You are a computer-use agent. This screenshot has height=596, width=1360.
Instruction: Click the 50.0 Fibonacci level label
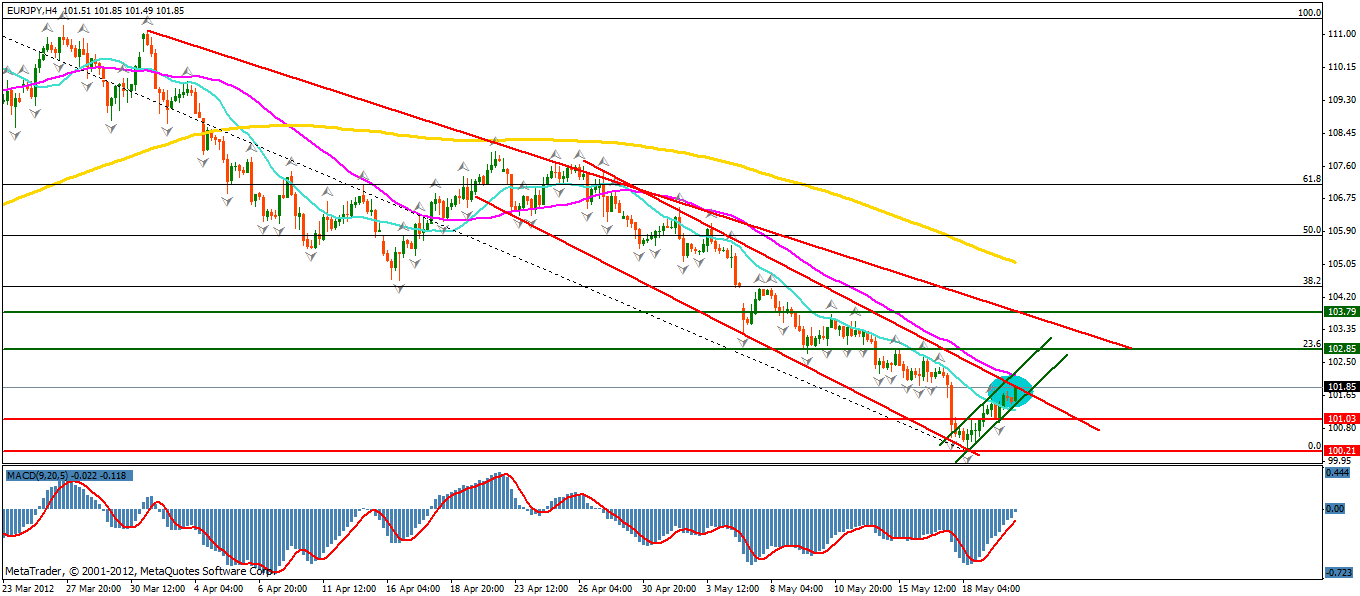click(1312, 229)
